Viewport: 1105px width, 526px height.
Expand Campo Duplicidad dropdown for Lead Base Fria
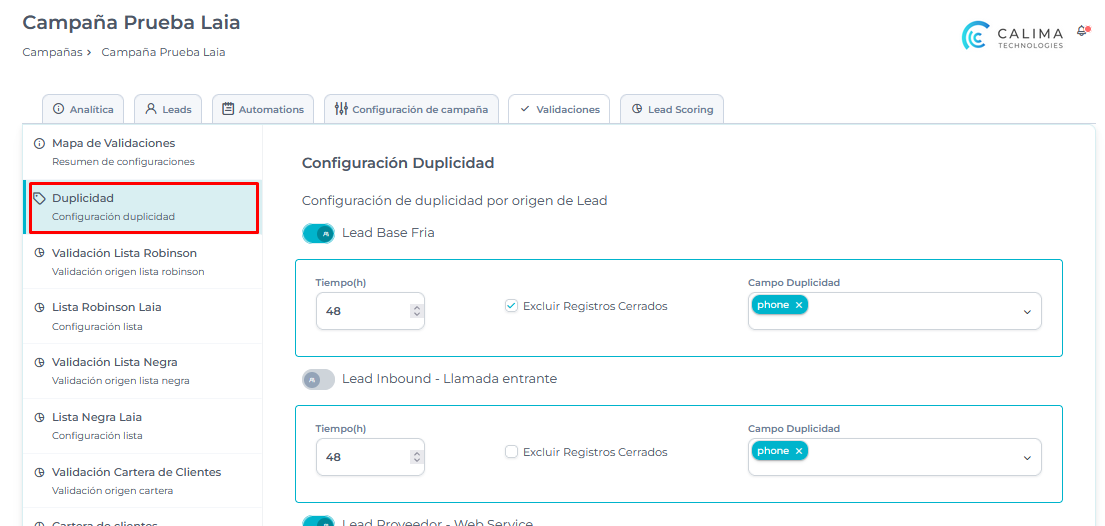click(1026, 312)
